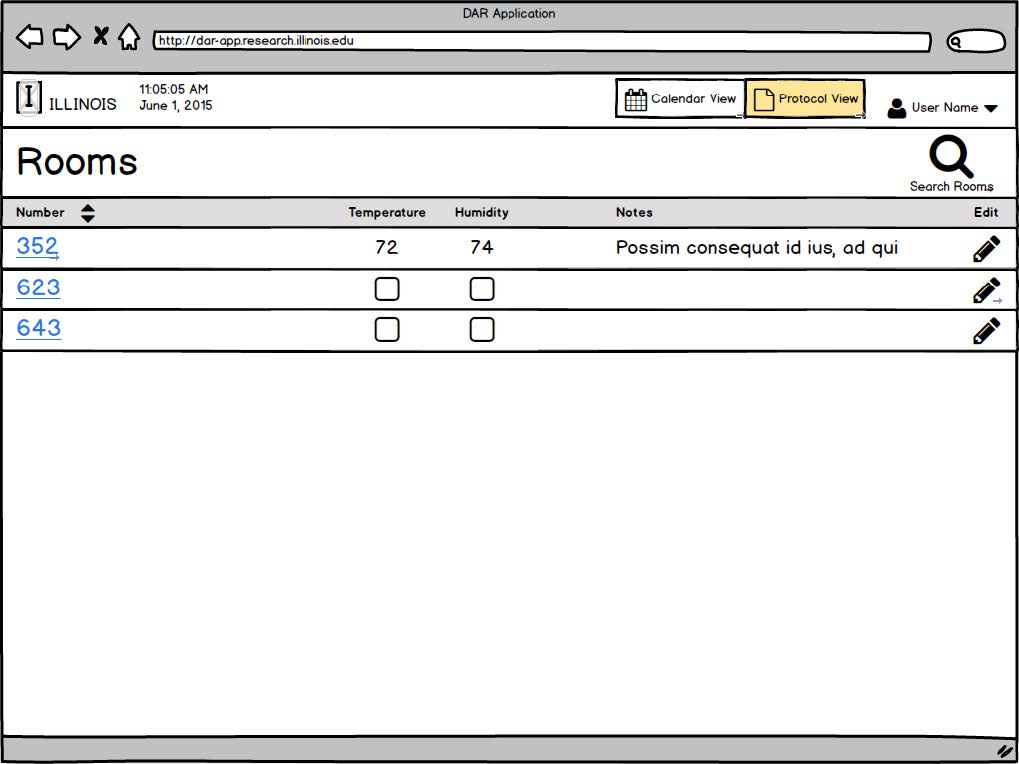Check the Humidity box for room 643
Image resolution: width=1019 pixels, height=764 pixels.
[x=482, y=330]
